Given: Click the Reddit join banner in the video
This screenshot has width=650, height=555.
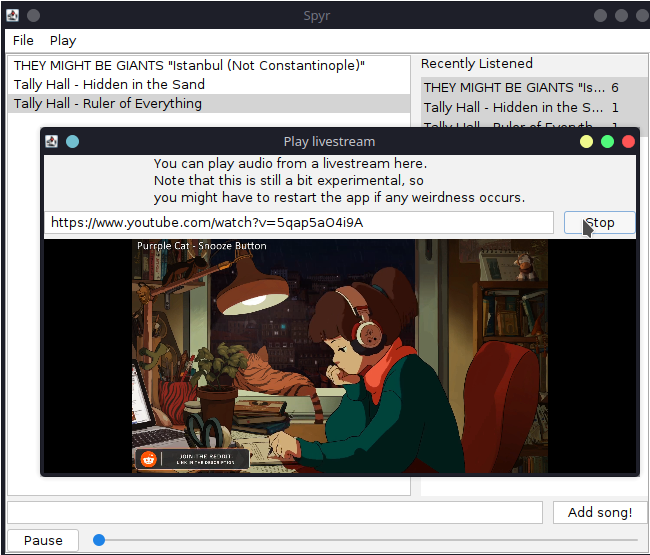Looking at the screenshot, I should click(192, 459).
